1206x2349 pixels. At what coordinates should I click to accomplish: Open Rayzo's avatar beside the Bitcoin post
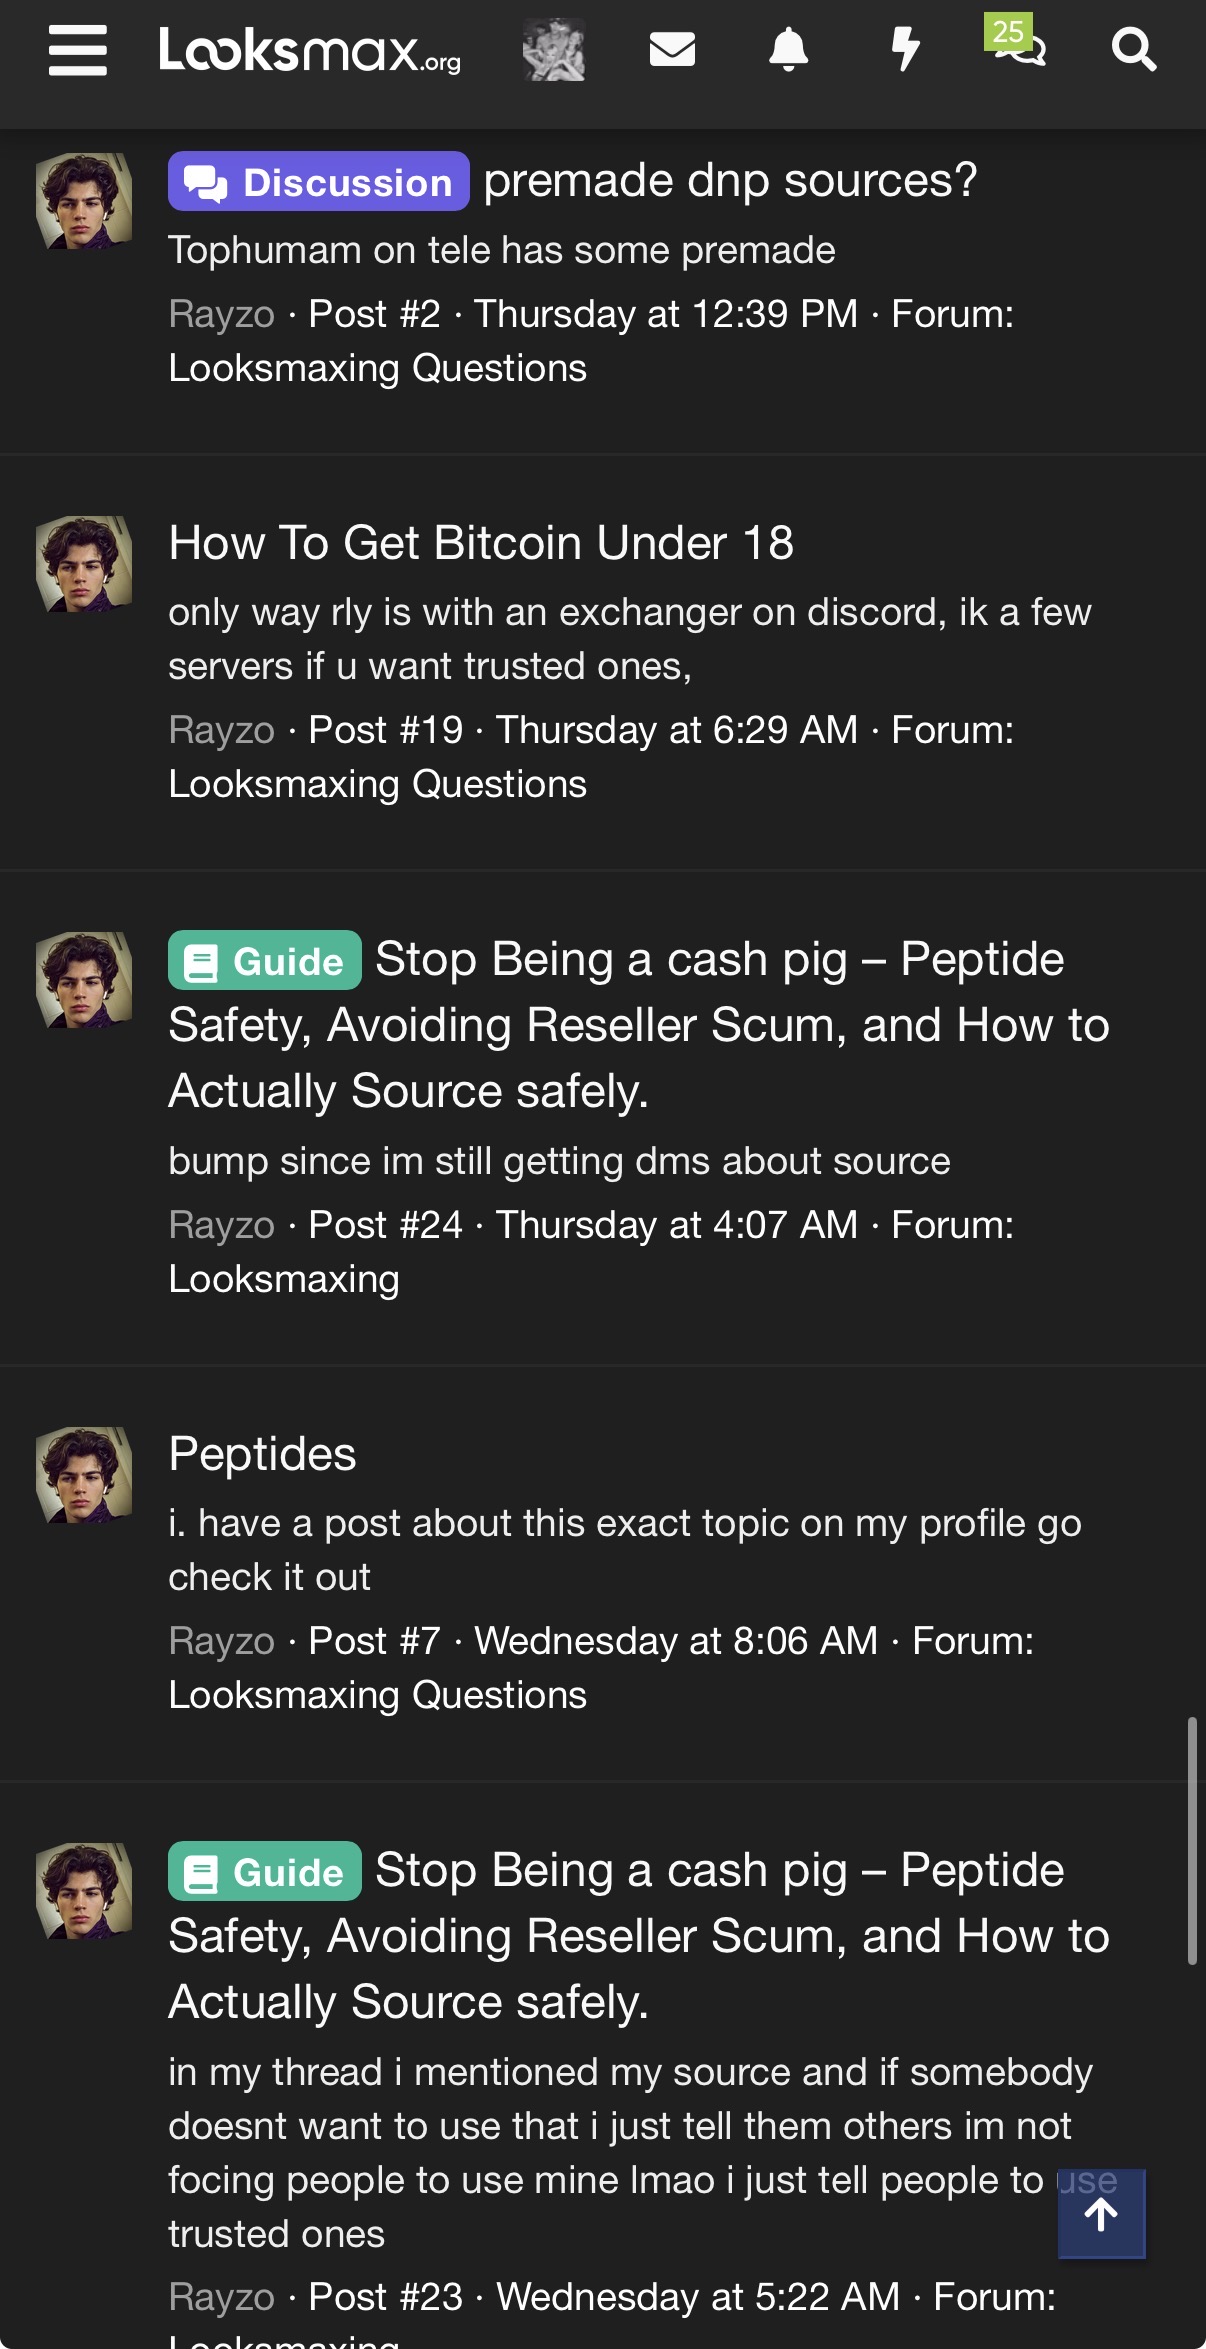coord(84,565)
